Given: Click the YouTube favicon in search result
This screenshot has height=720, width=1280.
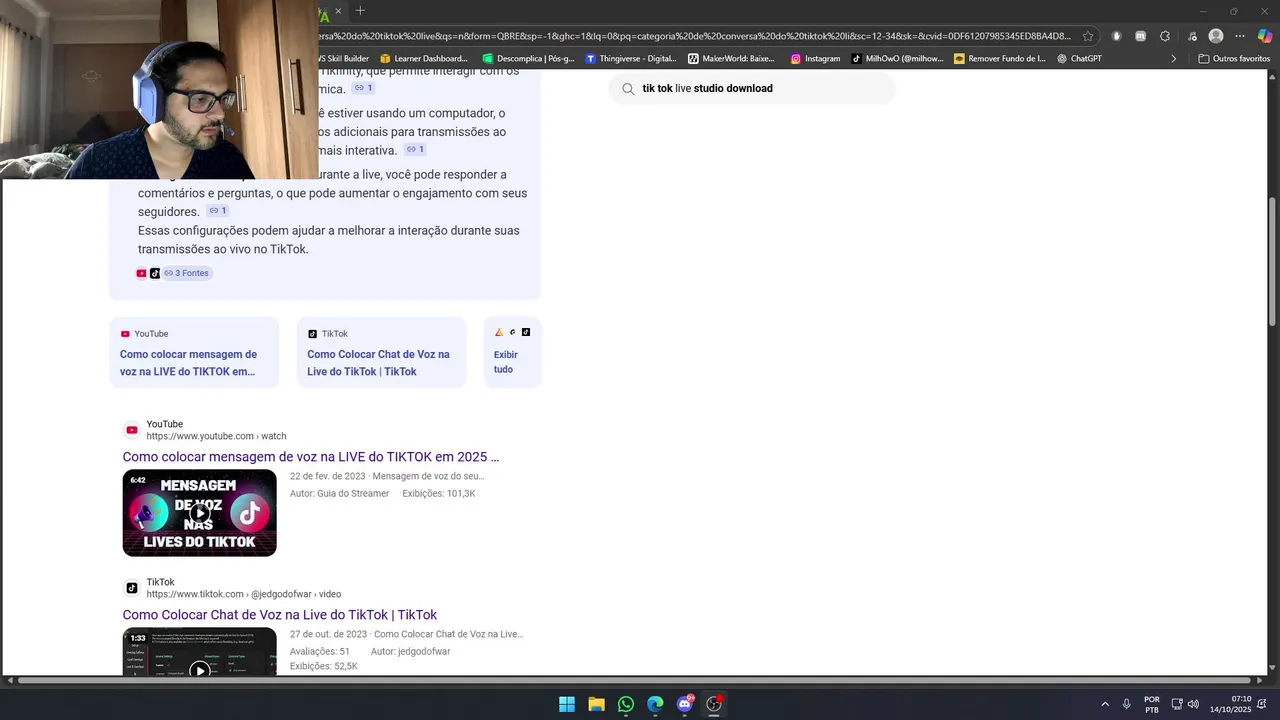Looking at the screenshot, I should [132, 430].
